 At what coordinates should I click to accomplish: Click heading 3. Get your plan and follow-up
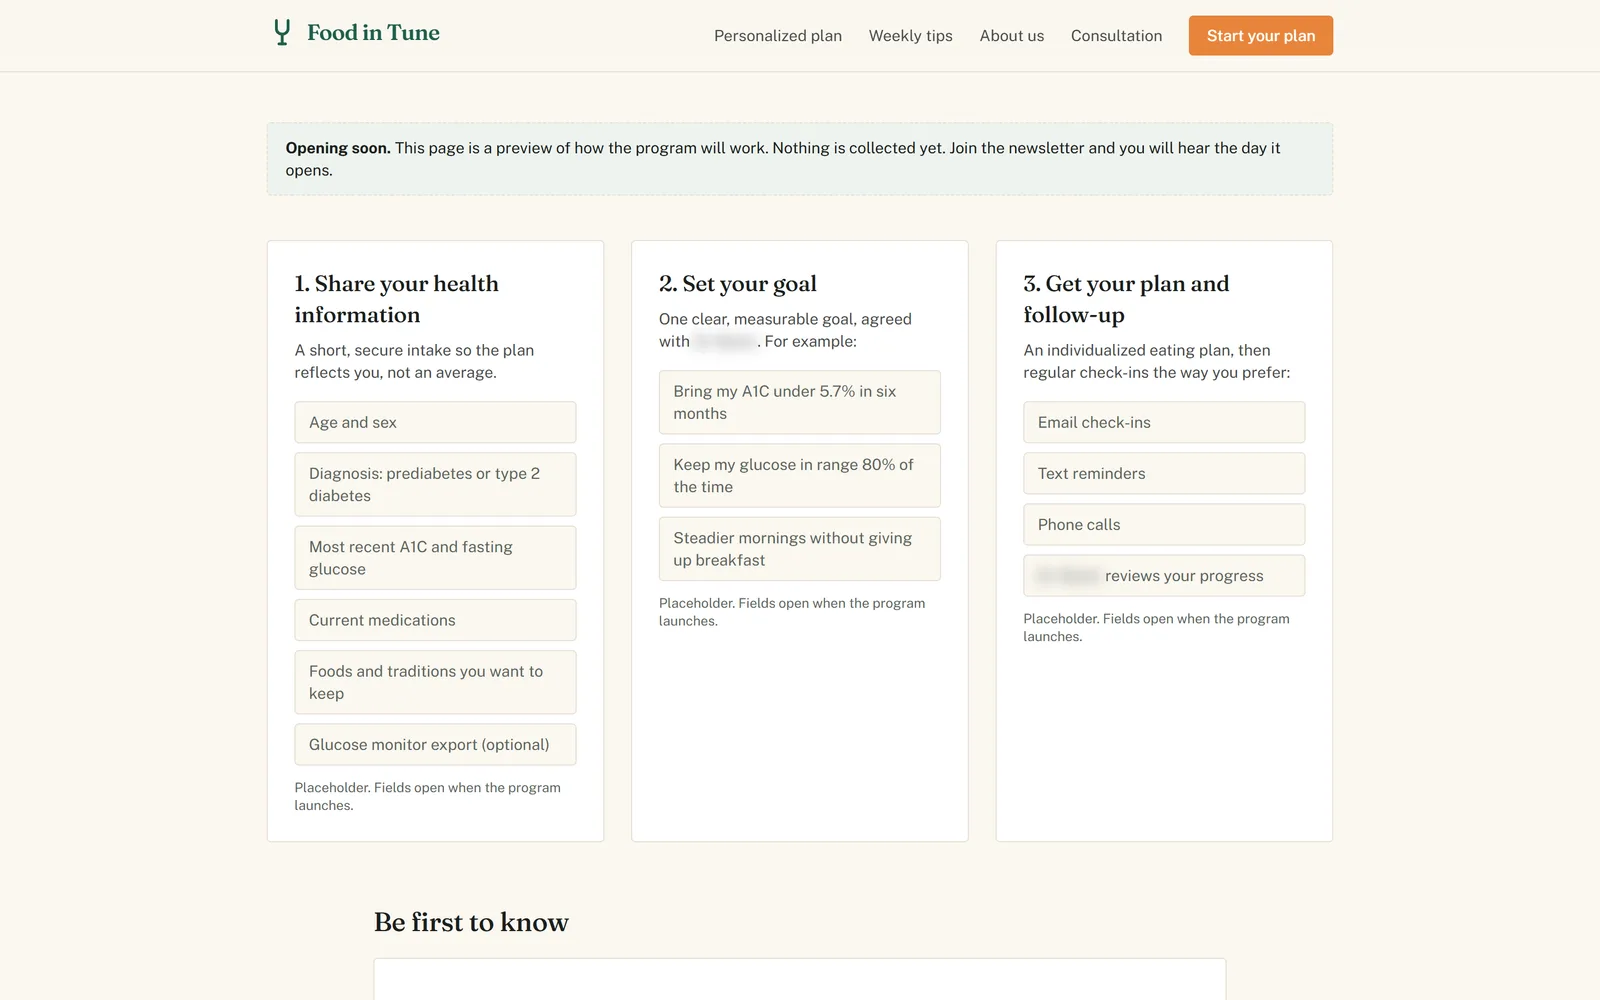coord(1127,299)
